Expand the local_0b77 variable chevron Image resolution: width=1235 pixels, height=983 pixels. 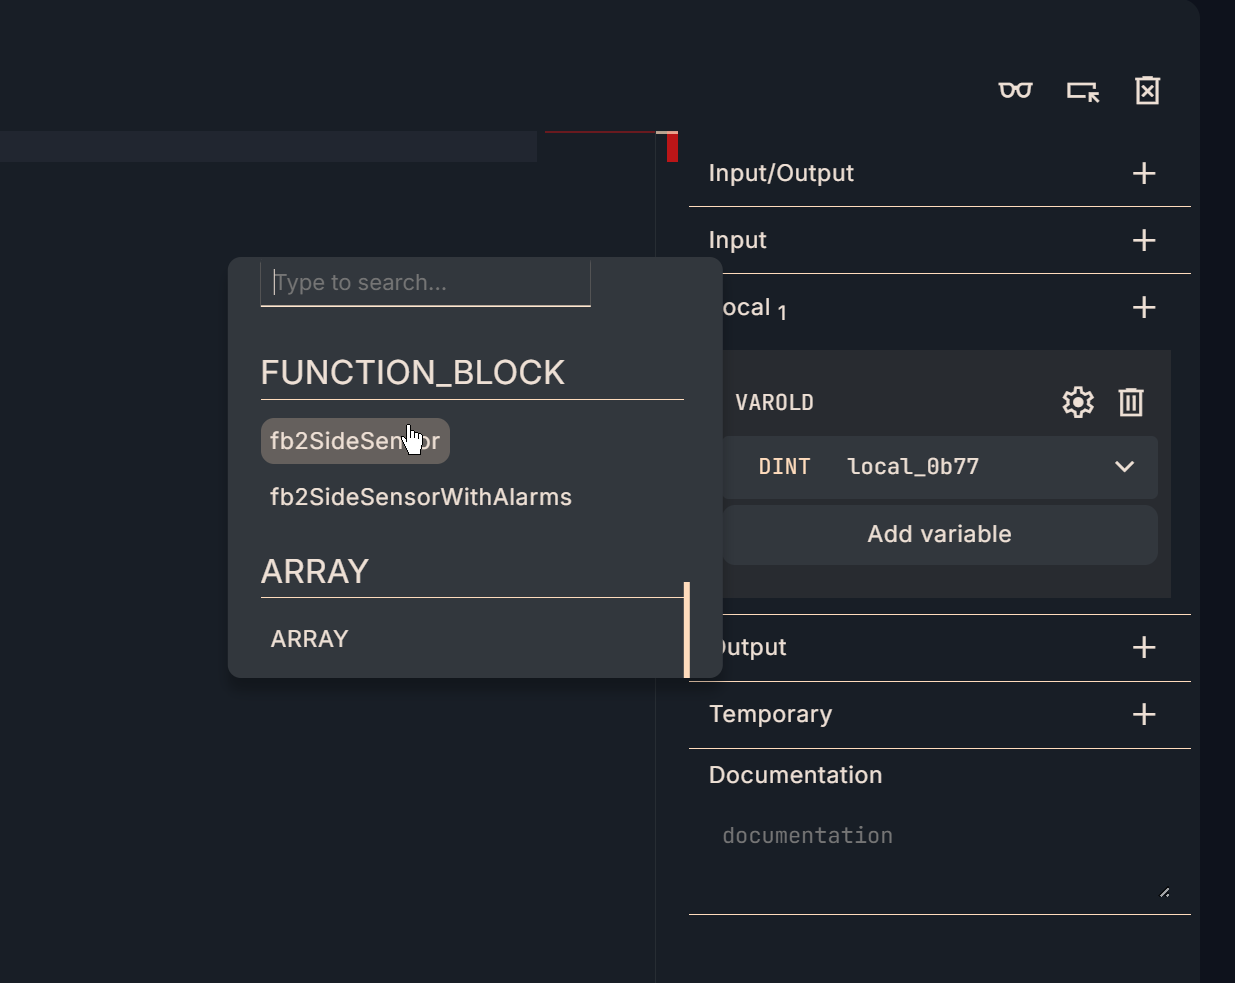click(x=1124, y=467)
